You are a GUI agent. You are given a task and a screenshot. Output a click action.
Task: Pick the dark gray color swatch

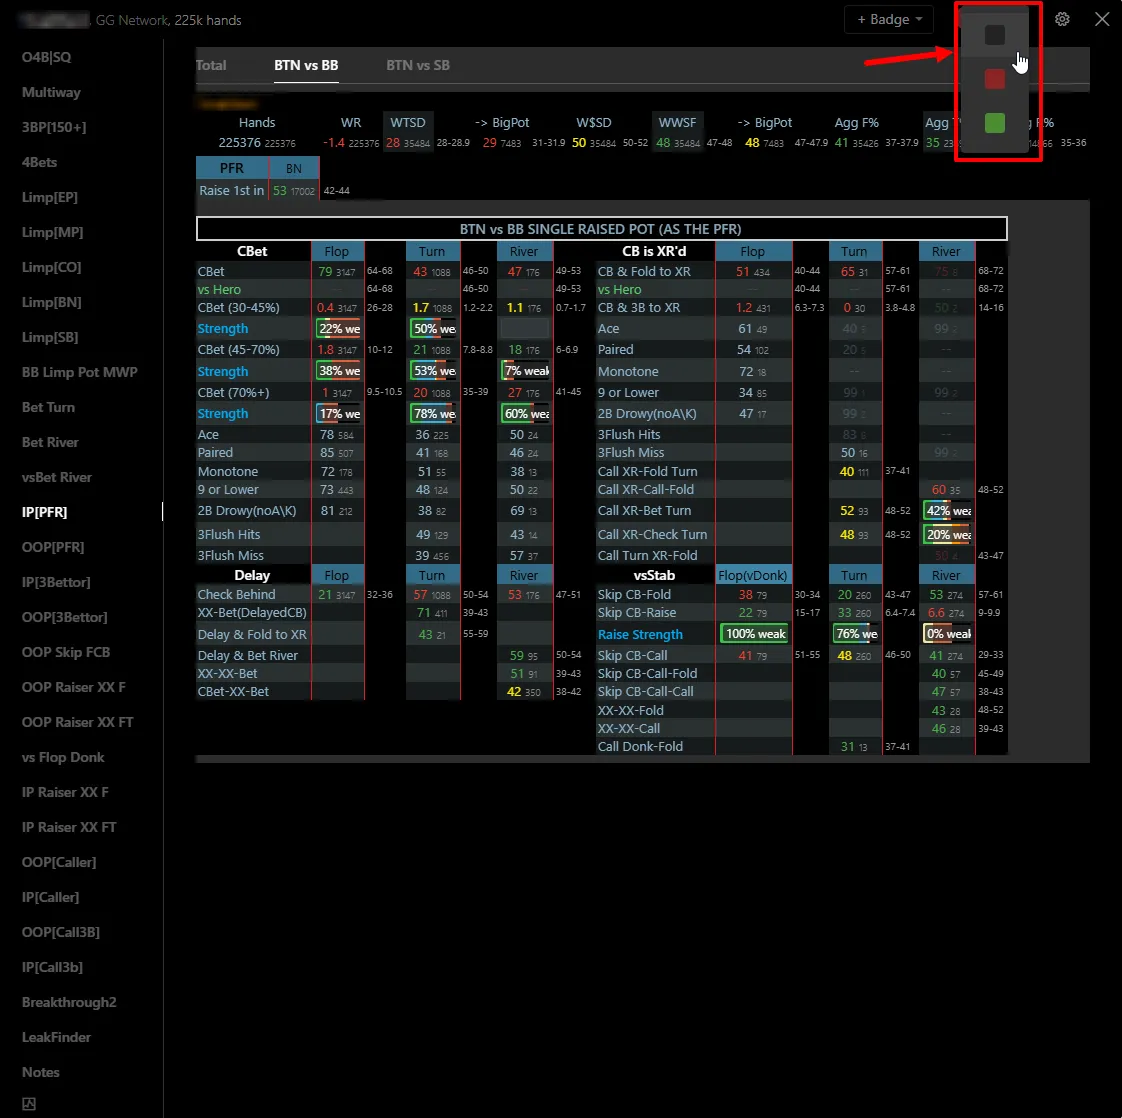994,35
